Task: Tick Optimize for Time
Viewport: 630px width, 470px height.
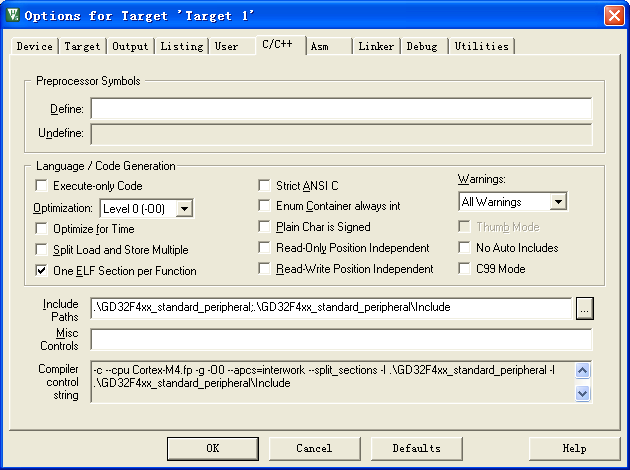Action: tap(42, 229)
